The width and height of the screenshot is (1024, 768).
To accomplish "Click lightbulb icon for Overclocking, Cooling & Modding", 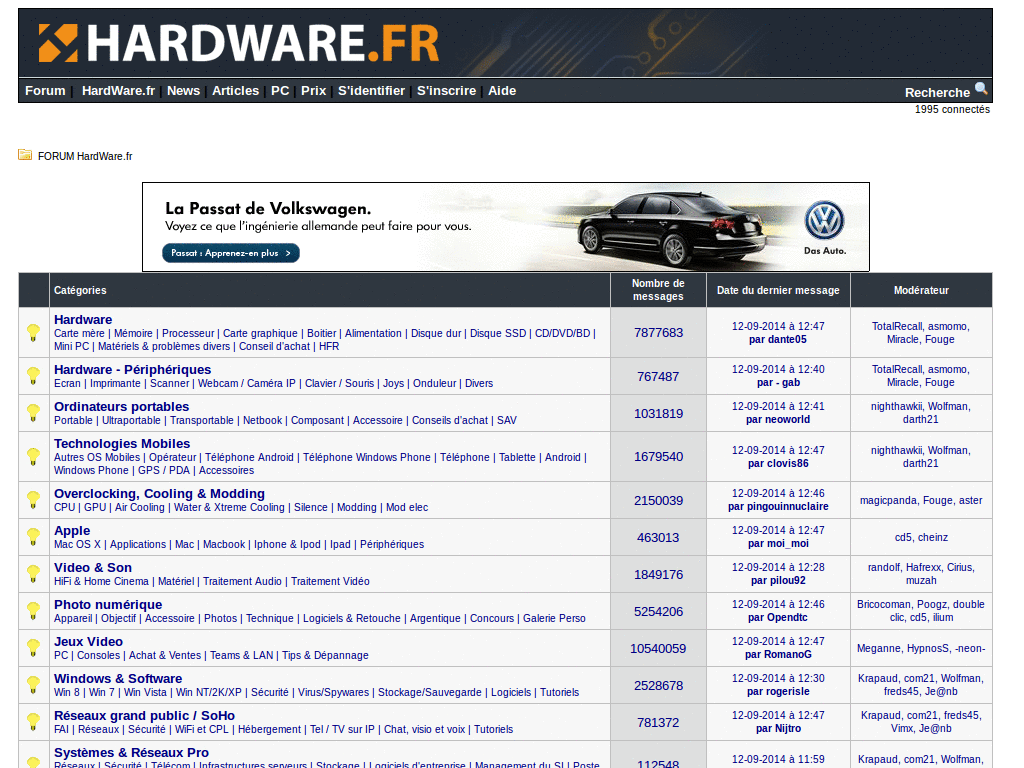I will (33, 500).
